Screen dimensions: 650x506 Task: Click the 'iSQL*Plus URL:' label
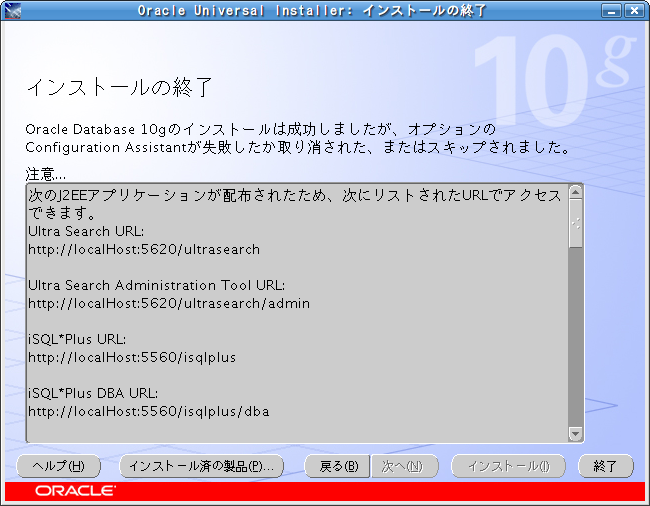(x=77, y=339)
